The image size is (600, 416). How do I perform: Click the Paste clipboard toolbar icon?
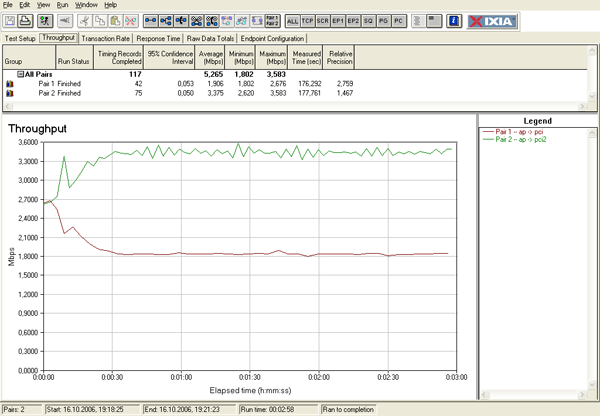115,21
